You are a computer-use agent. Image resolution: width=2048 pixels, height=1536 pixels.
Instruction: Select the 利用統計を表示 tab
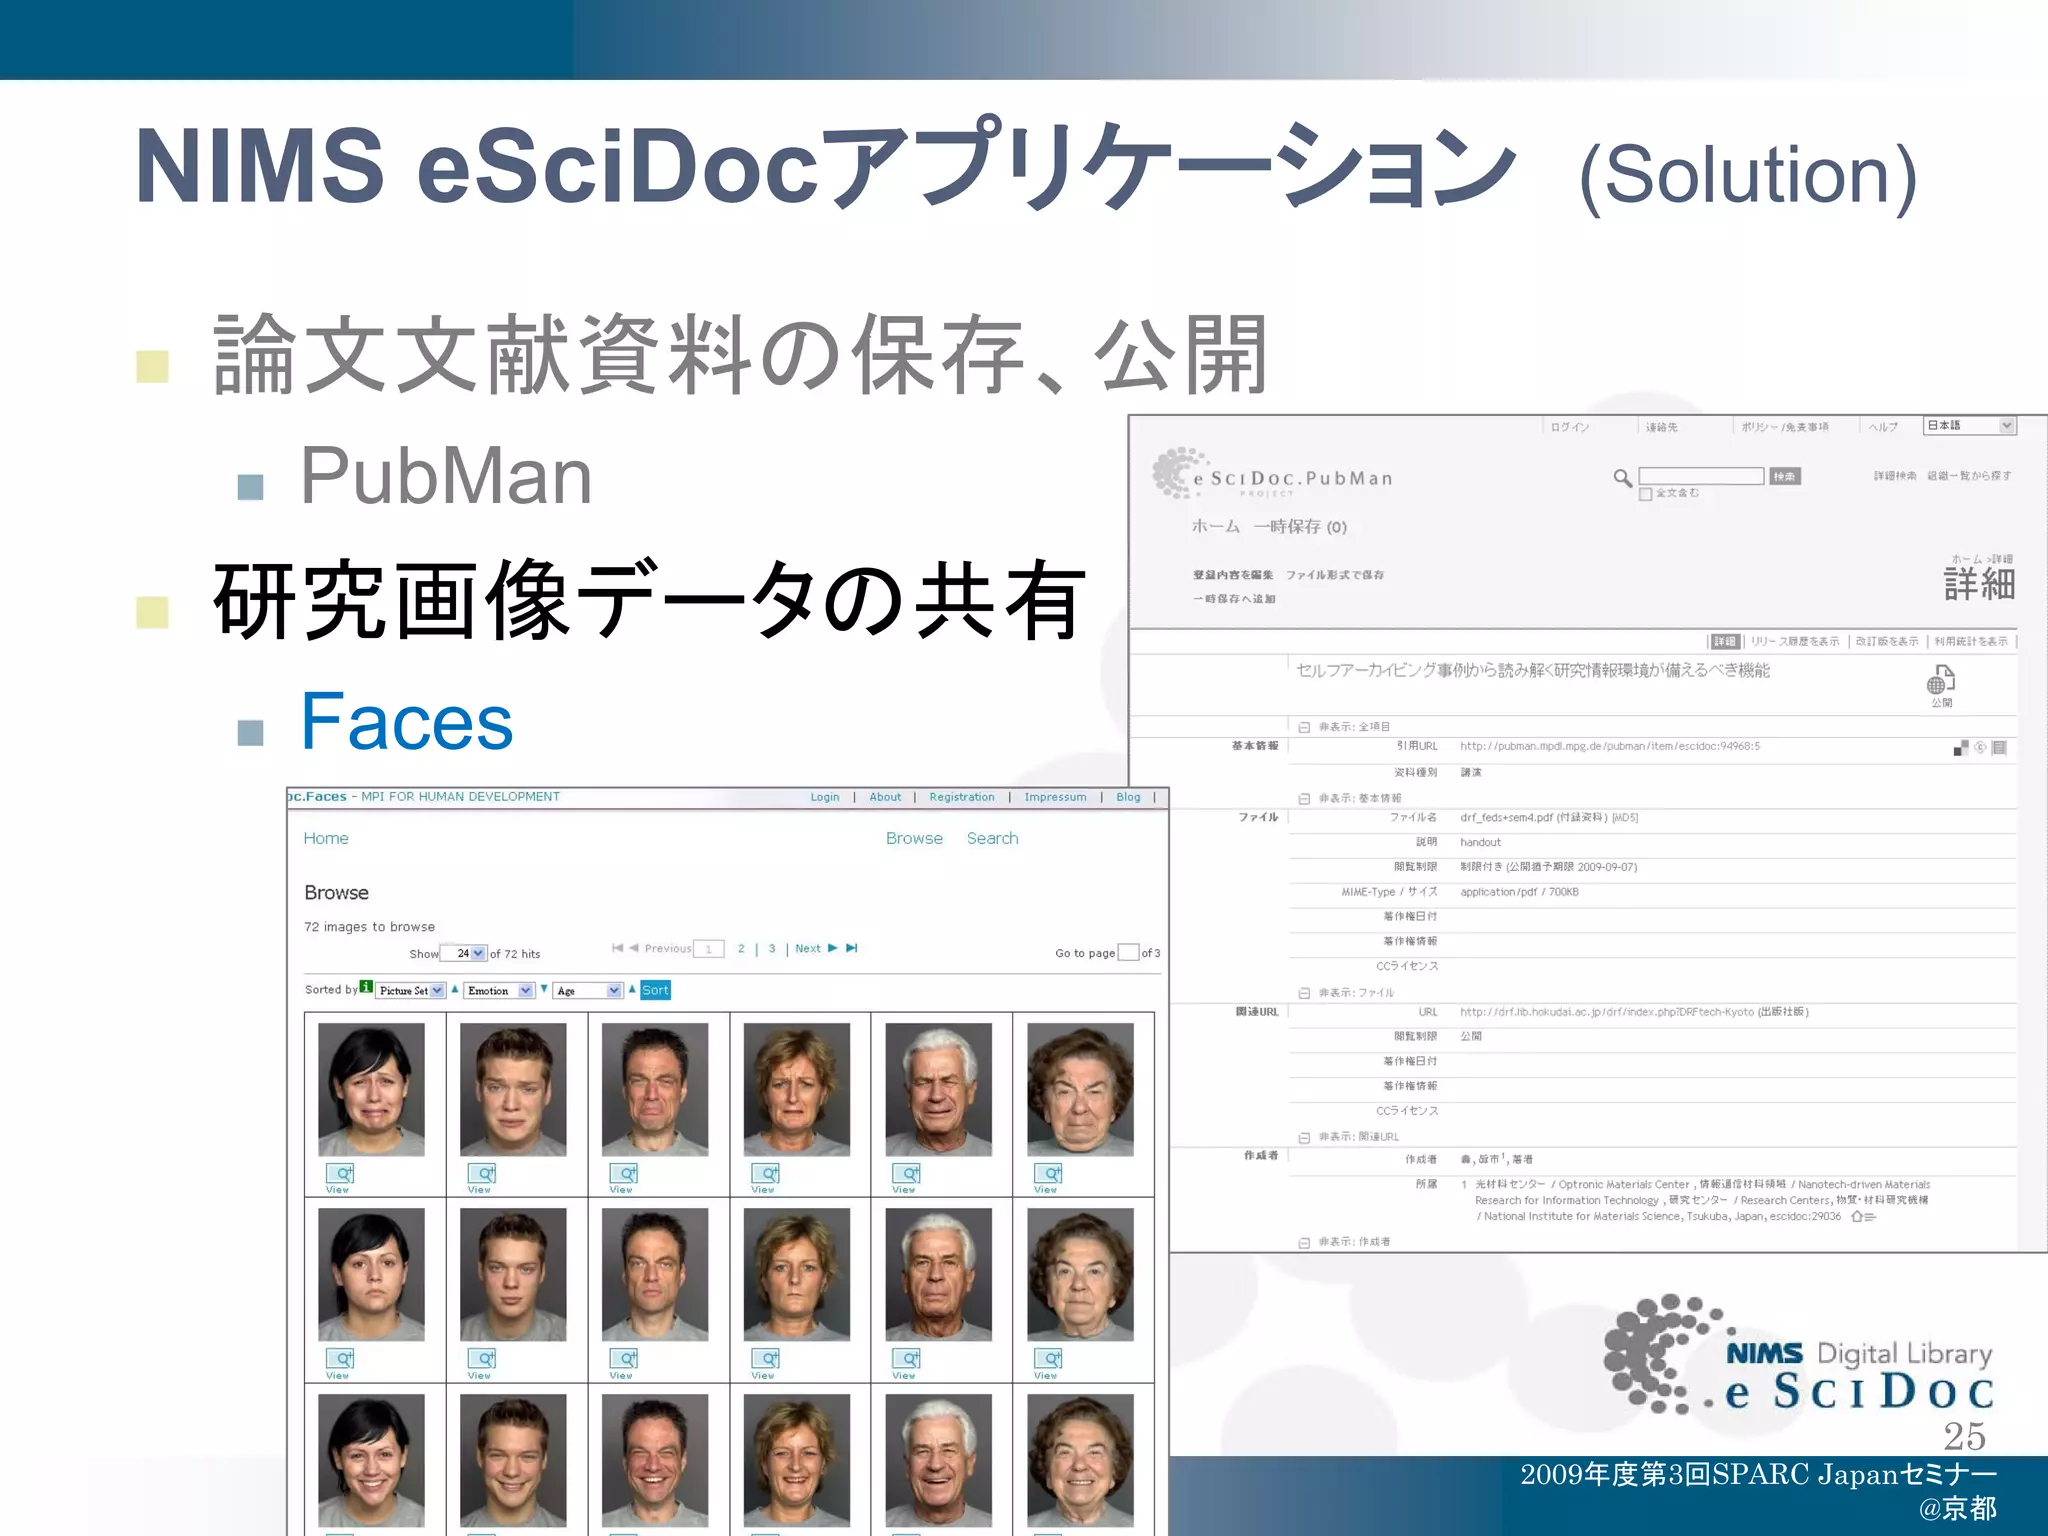1971,641
